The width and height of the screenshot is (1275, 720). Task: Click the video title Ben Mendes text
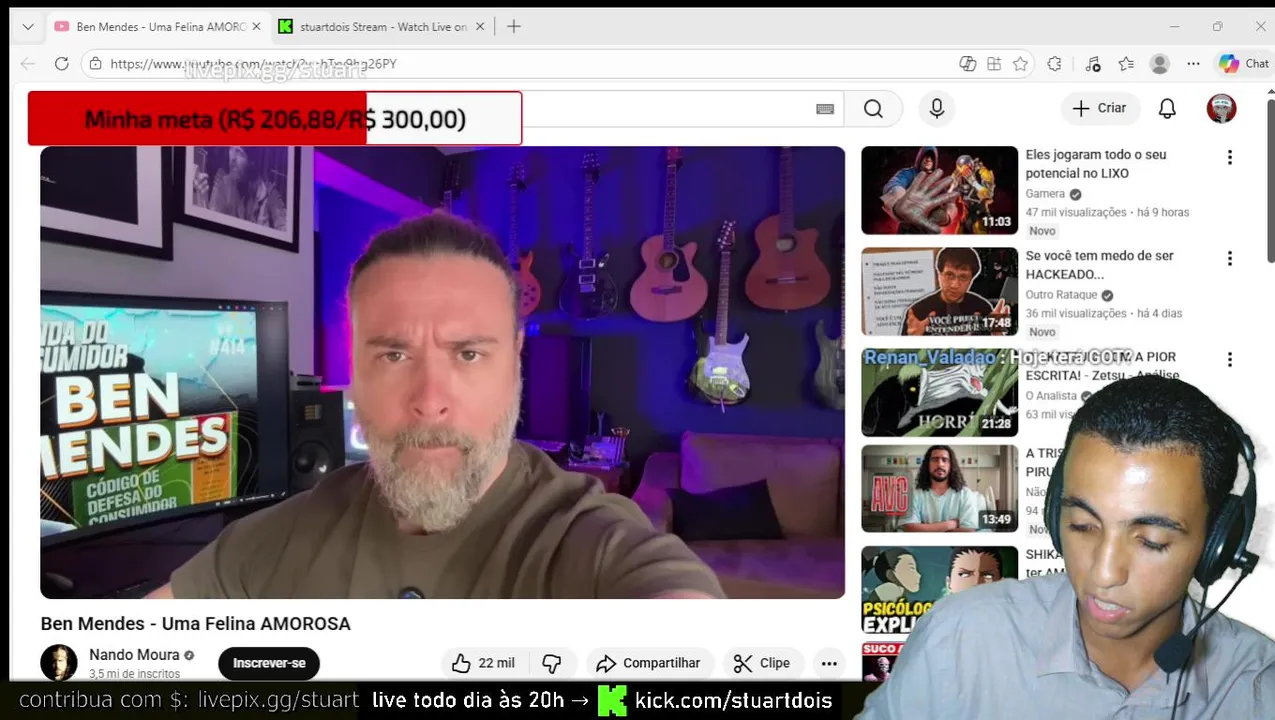[195, 623]
